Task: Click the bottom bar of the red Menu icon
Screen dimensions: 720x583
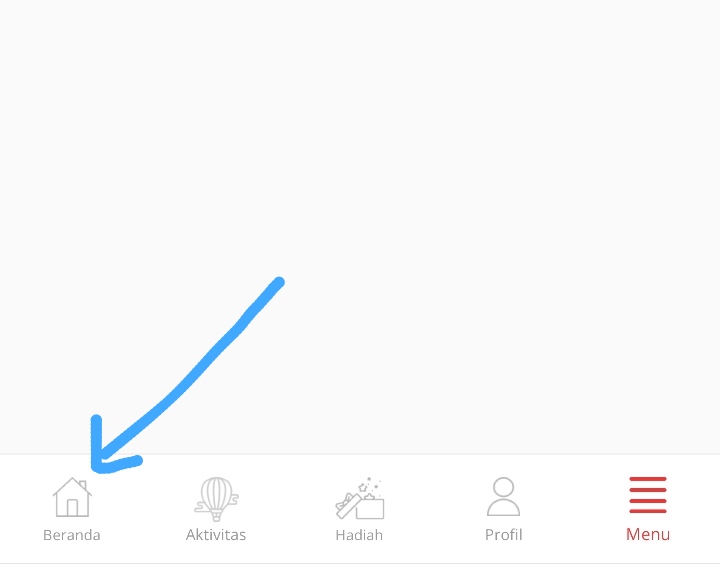Action: [648, 511]
